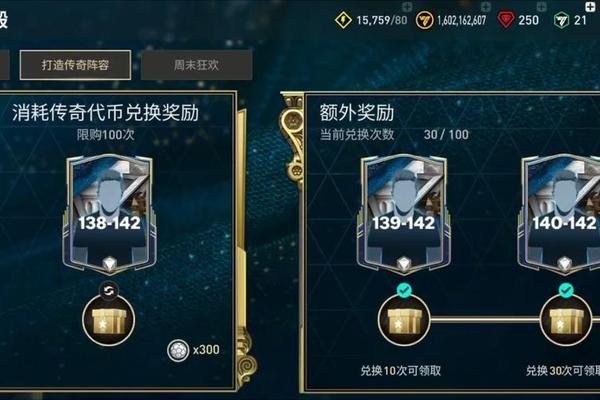Tap the gold coin currency icon

[x=424, y=20]
